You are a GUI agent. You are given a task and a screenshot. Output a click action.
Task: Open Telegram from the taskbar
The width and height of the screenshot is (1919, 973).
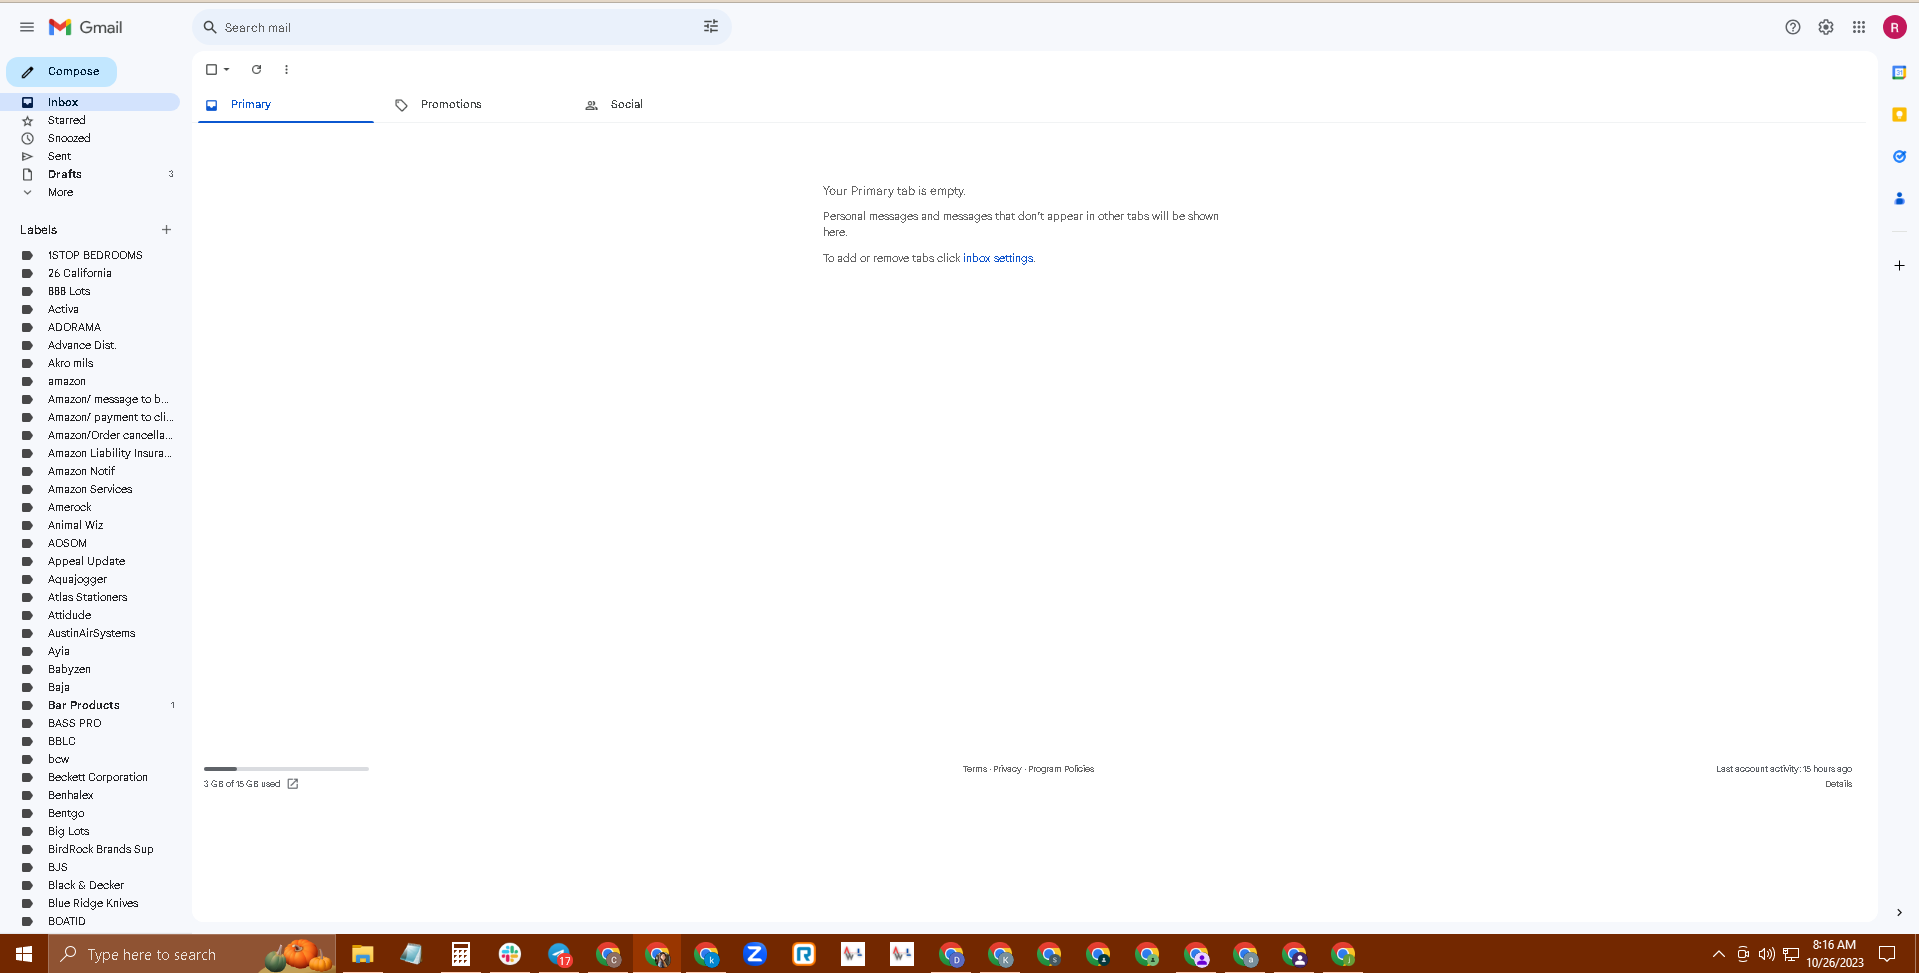559,954
